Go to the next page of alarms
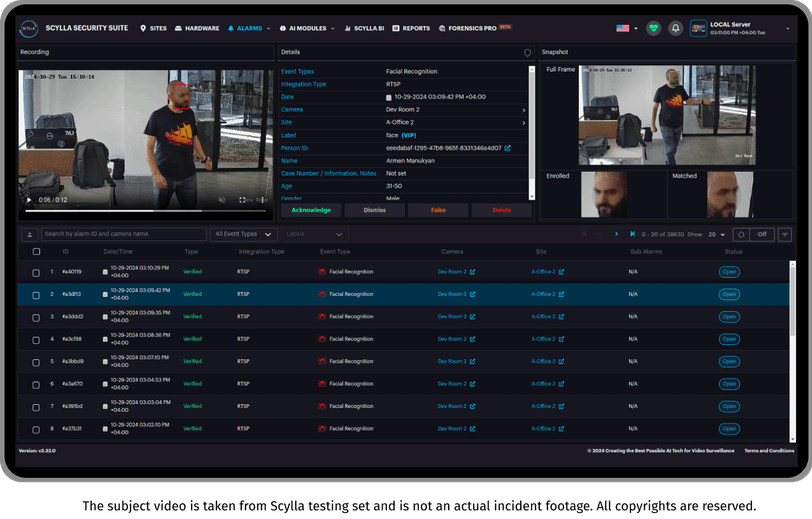 616,234
